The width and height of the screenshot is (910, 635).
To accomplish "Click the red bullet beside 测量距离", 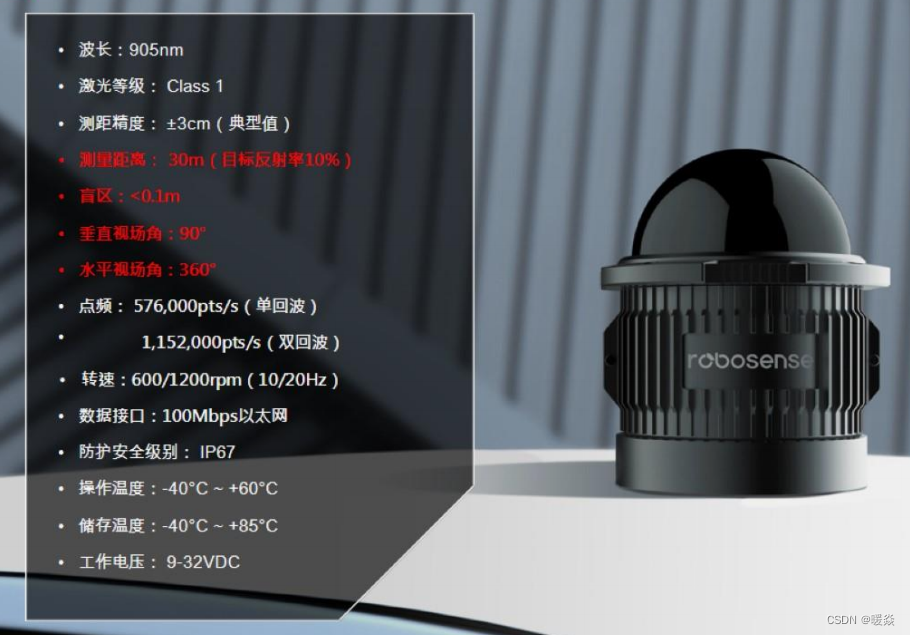I will (60, 159).
